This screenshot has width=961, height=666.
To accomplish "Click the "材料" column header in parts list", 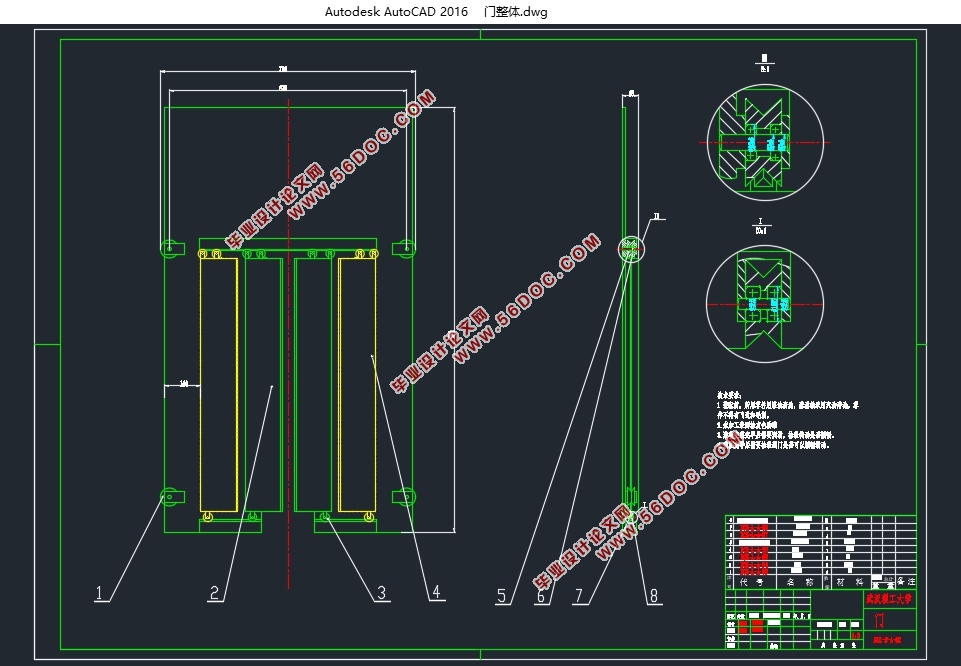I will (x=850, y=582).
